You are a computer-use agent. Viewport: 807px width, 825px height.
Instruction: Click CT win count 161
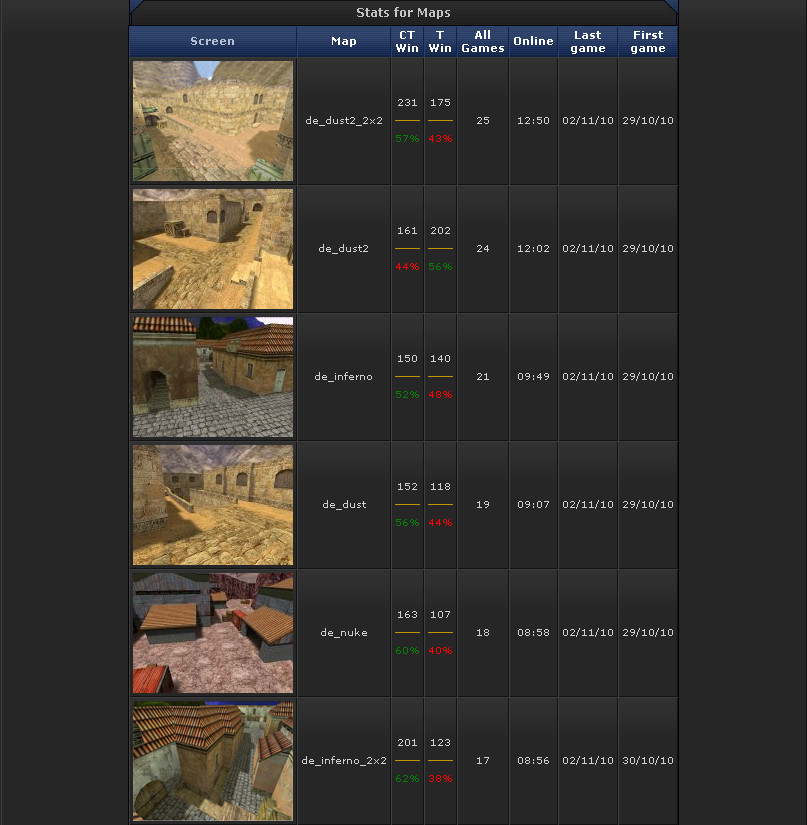[x=407, y=230]
